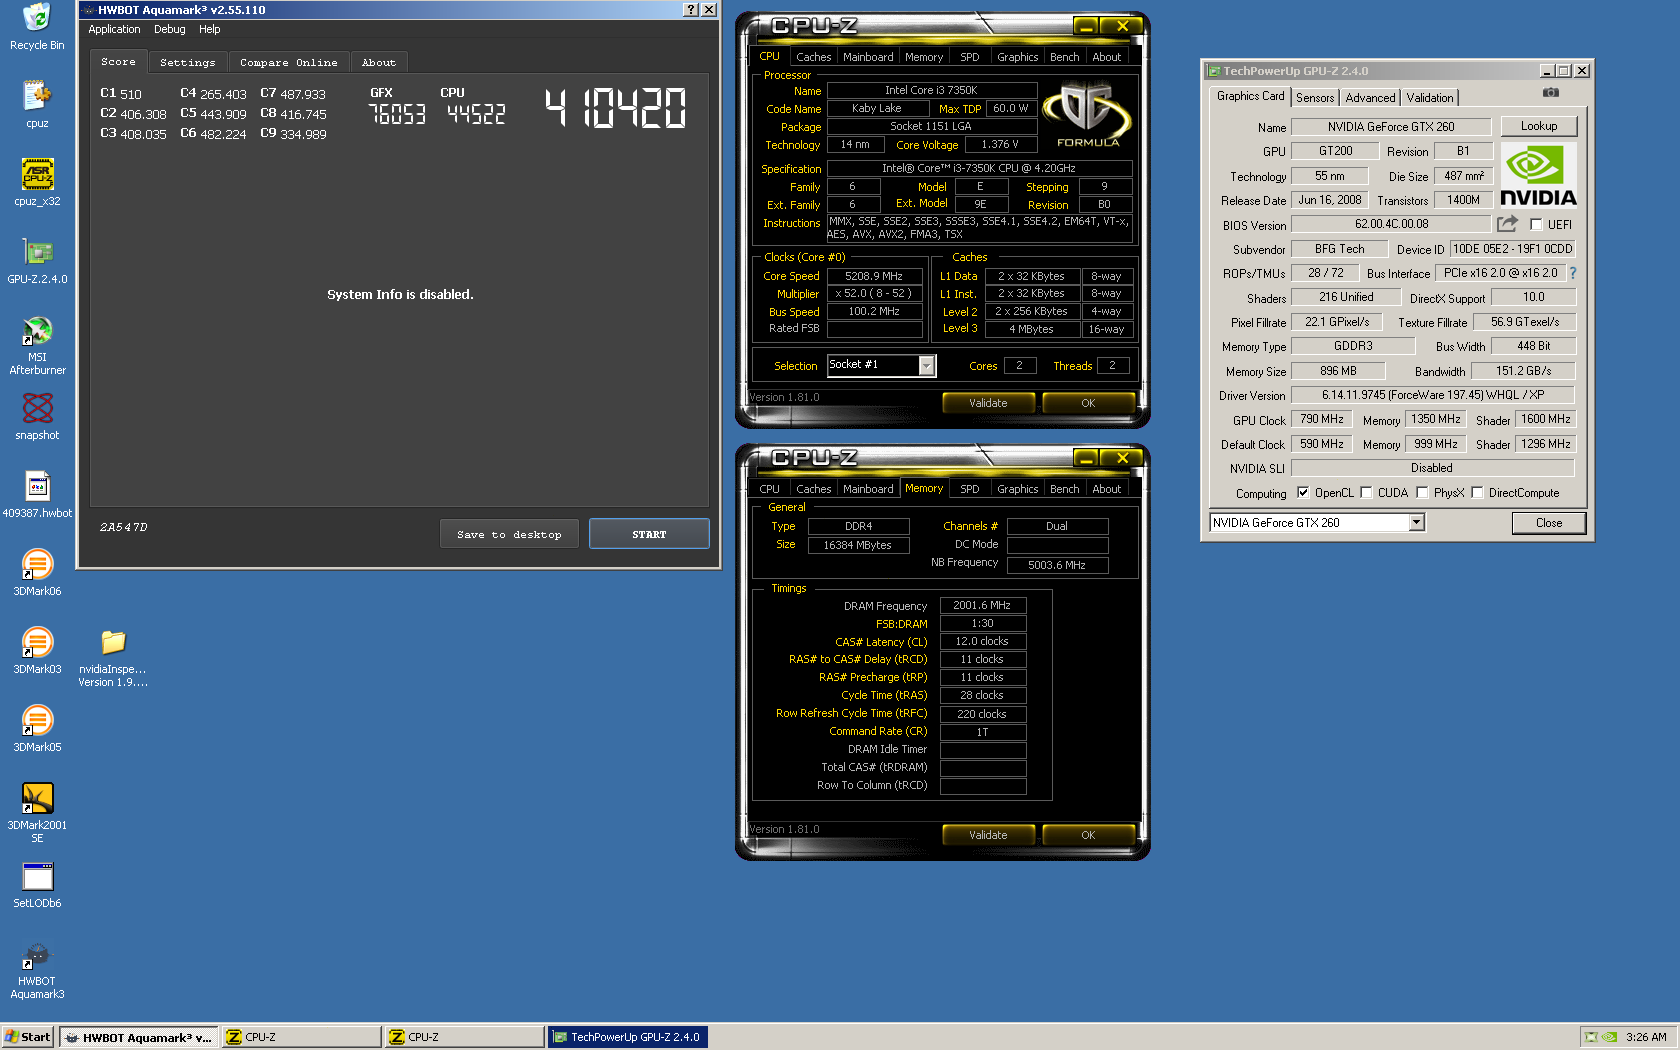Click the total score 410420
The height and width of the screenshot is (1050, 1680).
click(x=616, y=109)
